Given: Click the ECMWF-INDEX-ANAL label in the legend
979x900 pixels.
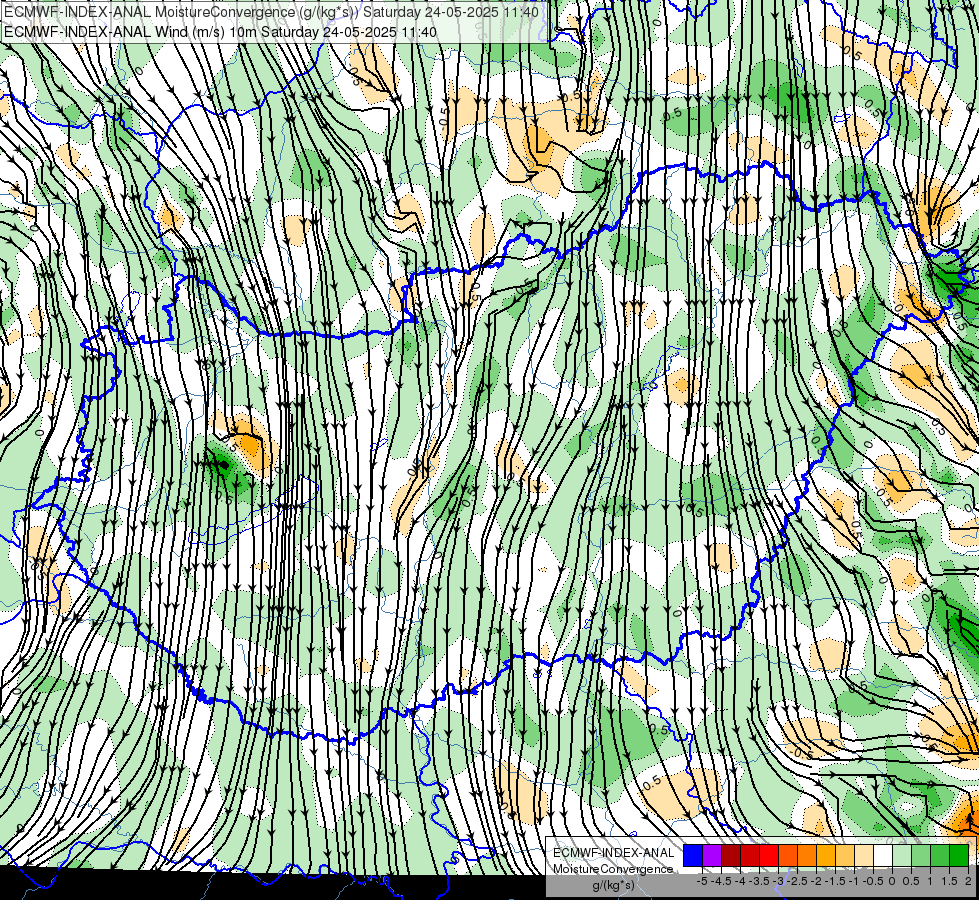Looking at the screenshot, I should coord(614,853).
